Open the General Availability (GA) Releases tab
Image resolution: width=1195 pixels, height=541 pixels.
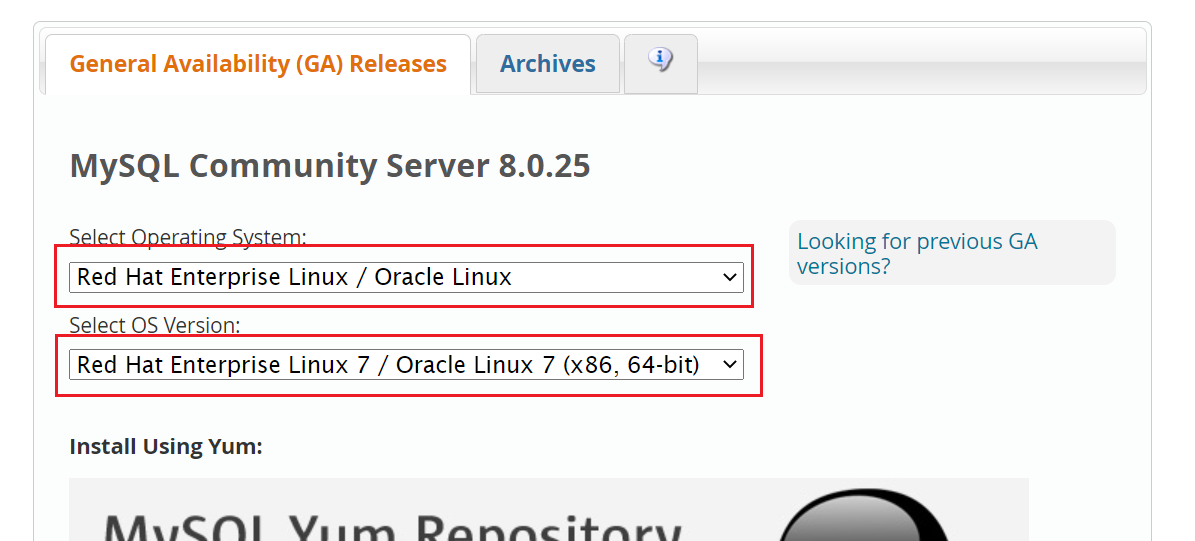(258, 64)
